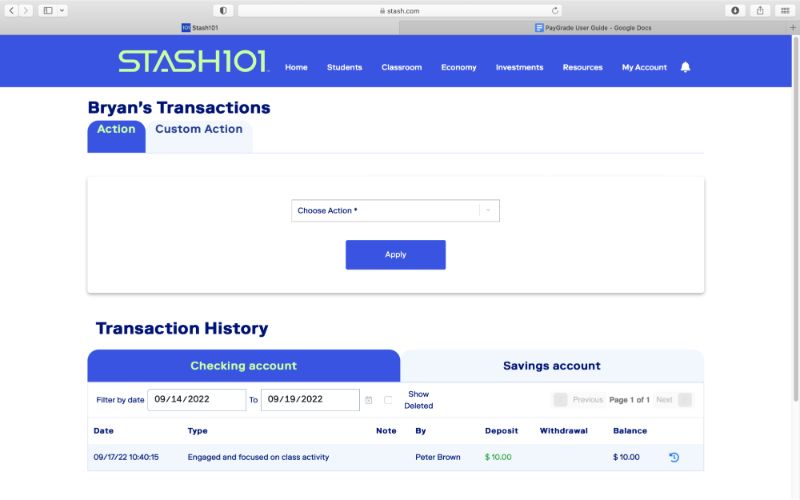Switch to the Savings account tab
Viewport: 800px width, 500px height.
(551, 366)
